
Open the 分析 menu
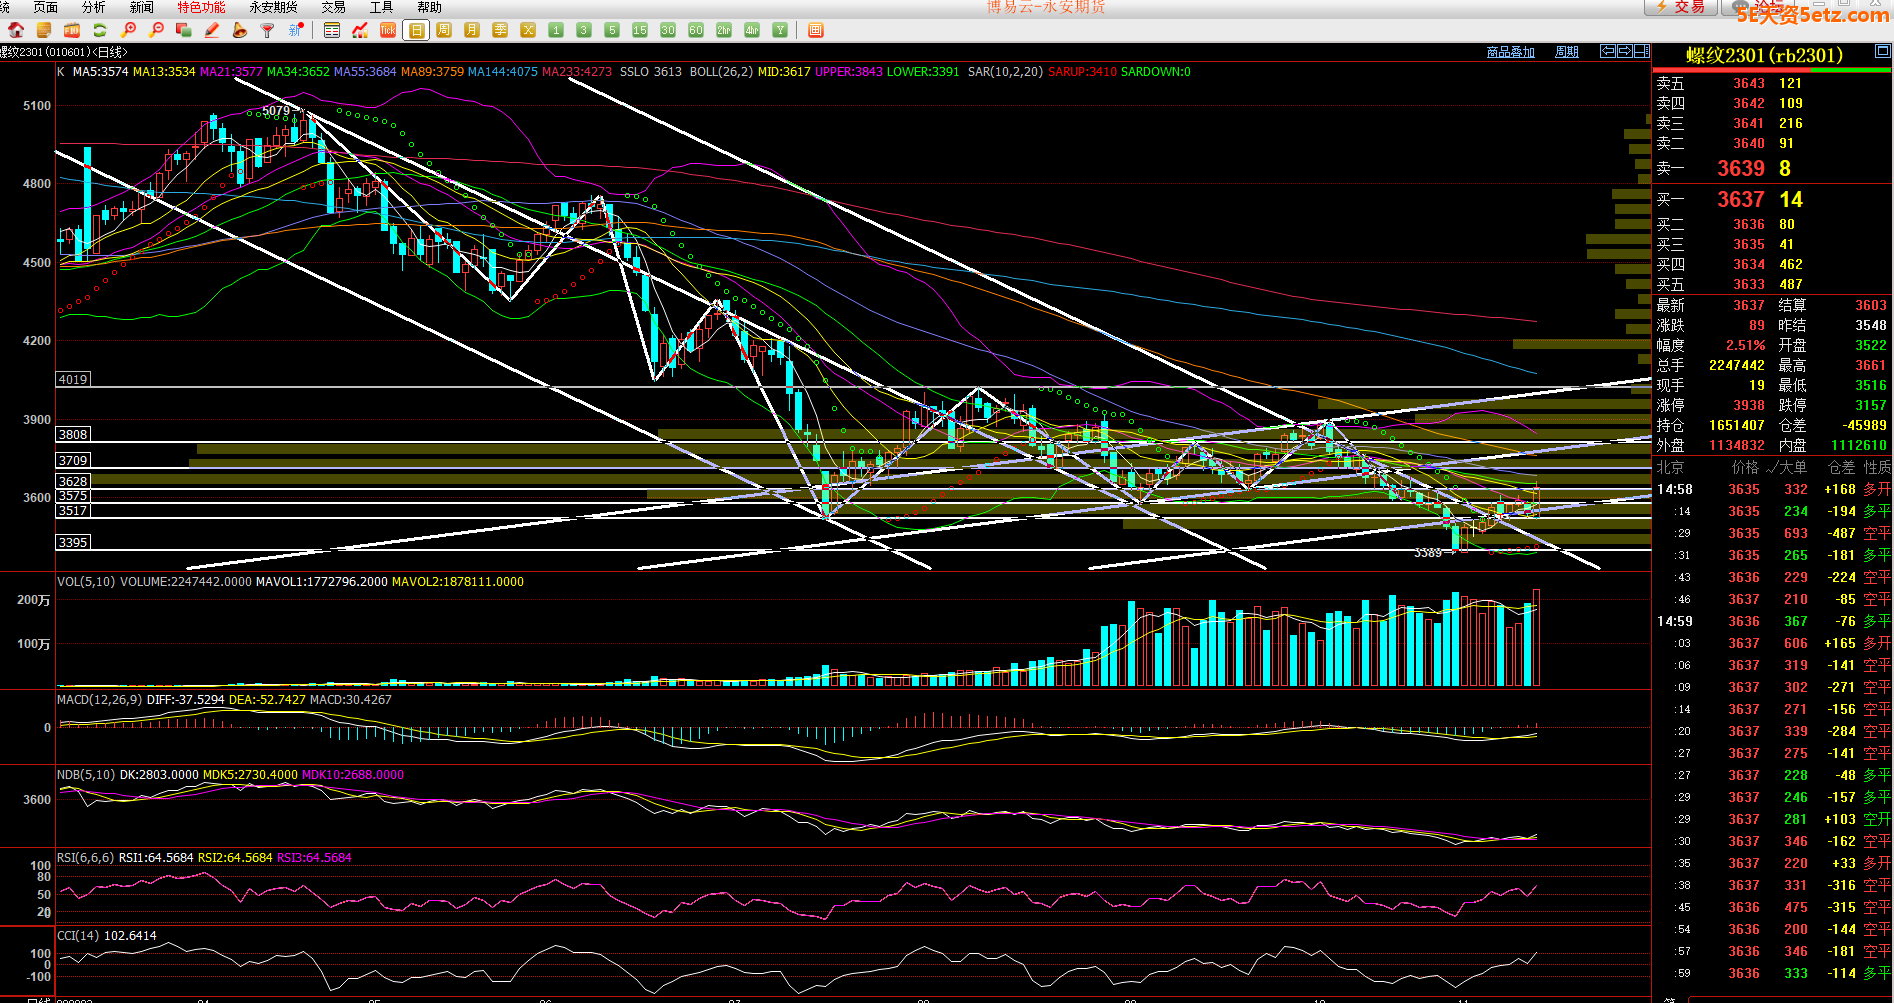[93, 7]
